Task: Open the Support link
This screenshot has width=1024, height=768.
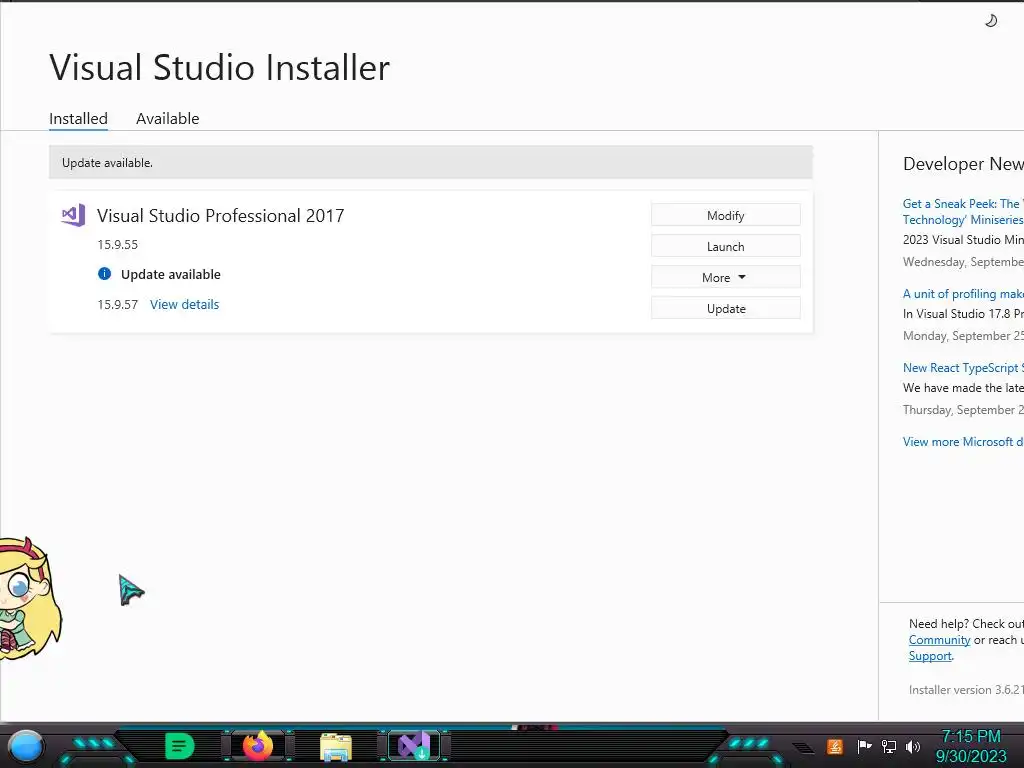Action: 930,656
